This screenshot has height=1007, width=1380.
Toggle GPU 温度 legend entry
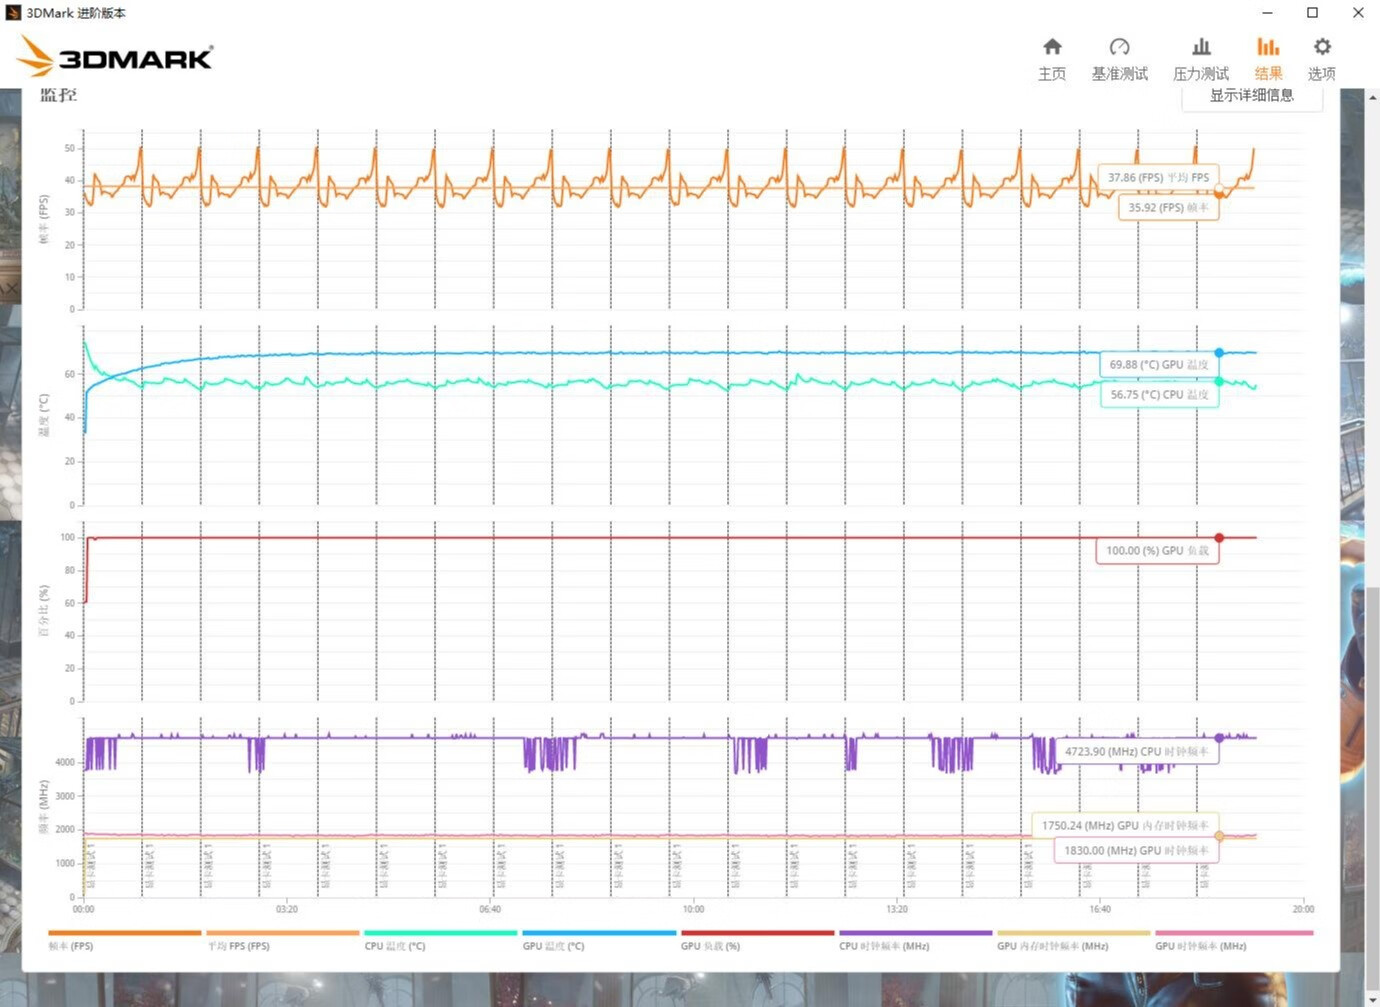pos(598,939)
